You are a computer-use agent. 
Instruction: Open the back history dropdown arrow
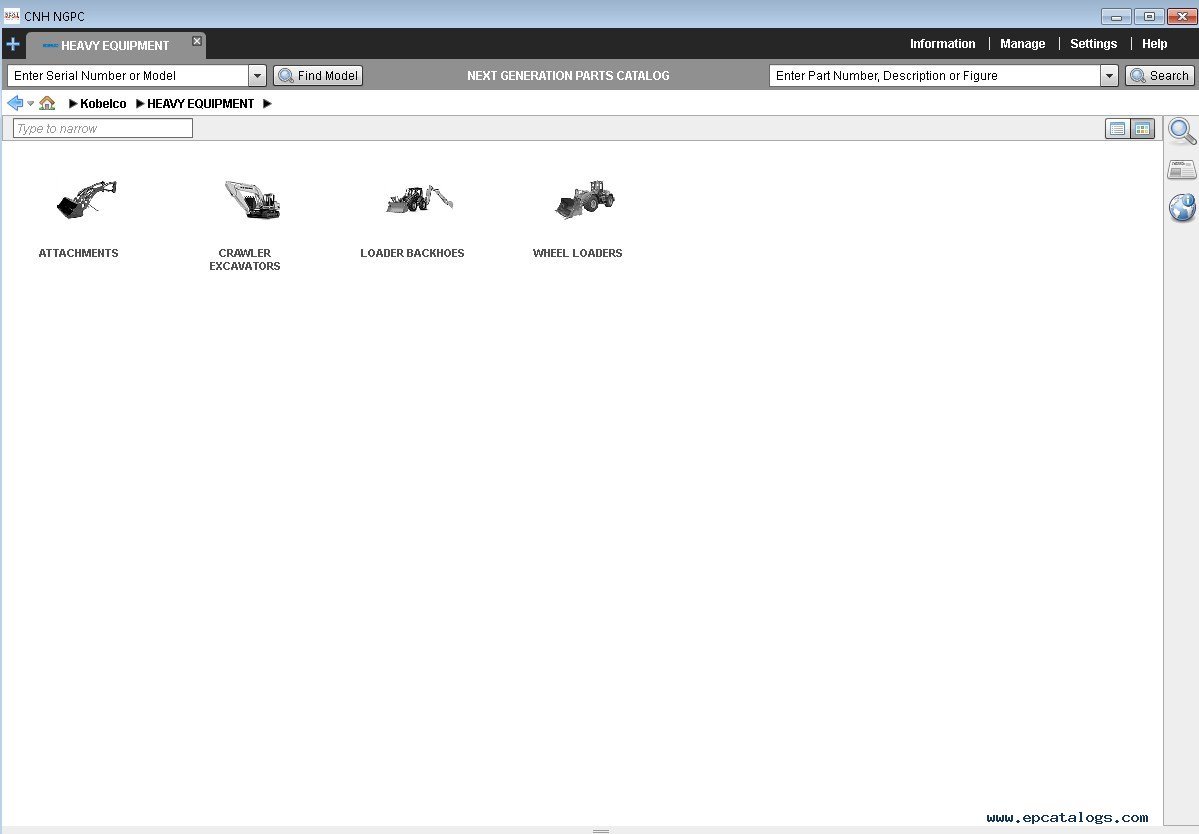[x=31, y=103]
